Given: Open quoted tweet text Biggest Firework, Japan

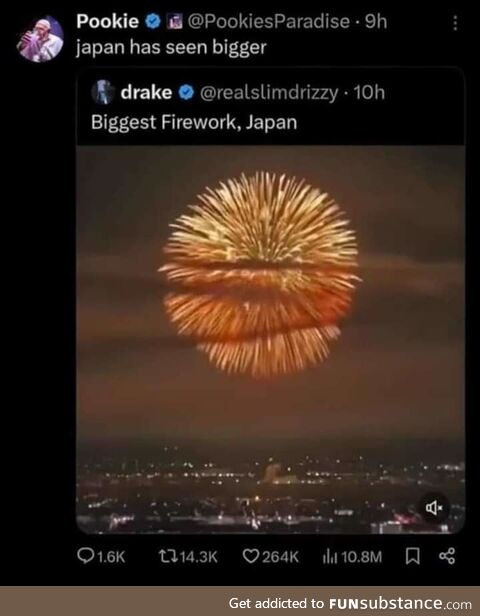Looking at the screenshot, I should click(194, 122).
